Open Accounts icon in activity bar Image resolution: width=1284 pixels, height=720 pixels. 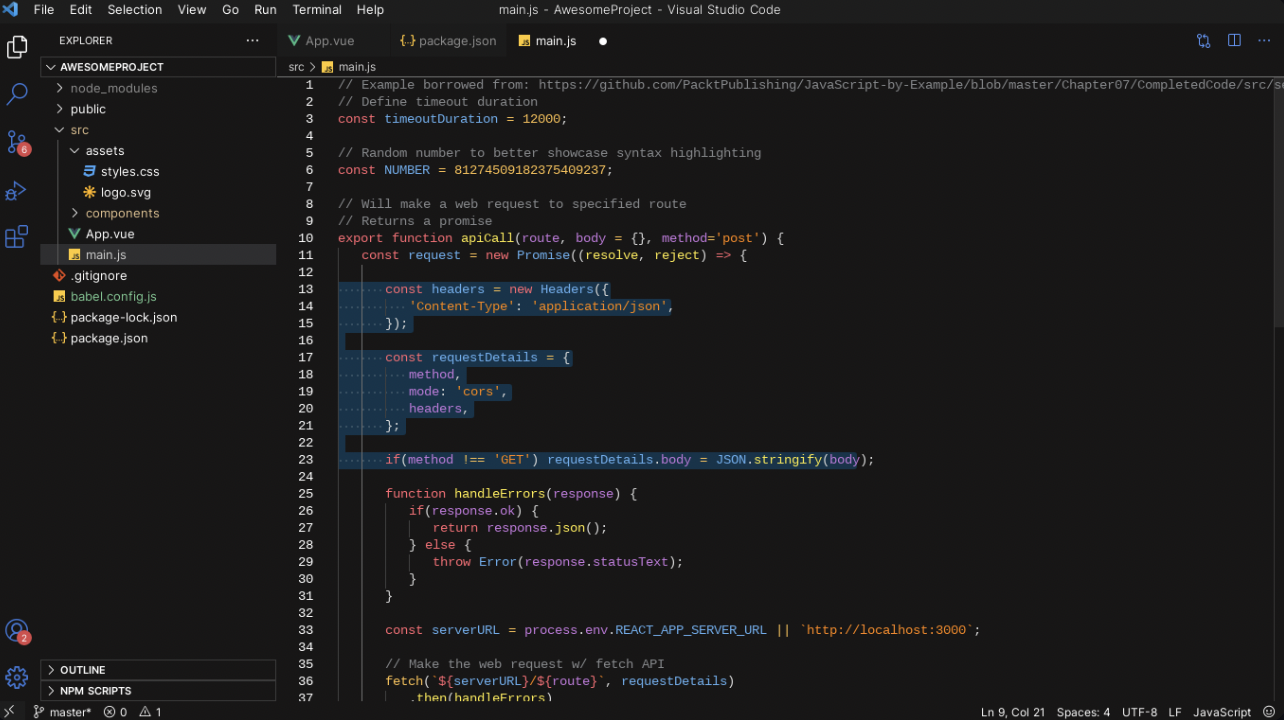[x=17, y=631]
